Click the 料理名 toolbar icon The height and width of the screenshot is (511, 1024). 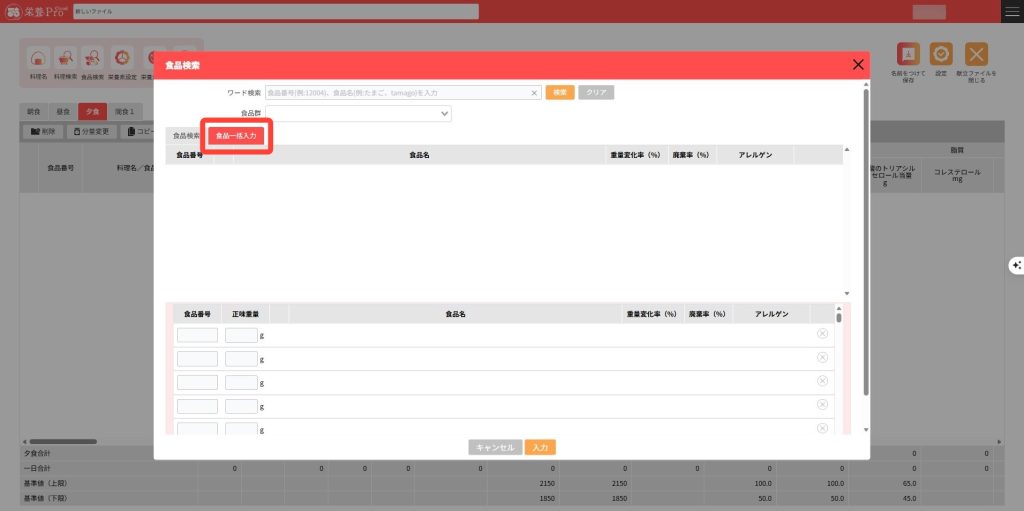click(37, 59)
